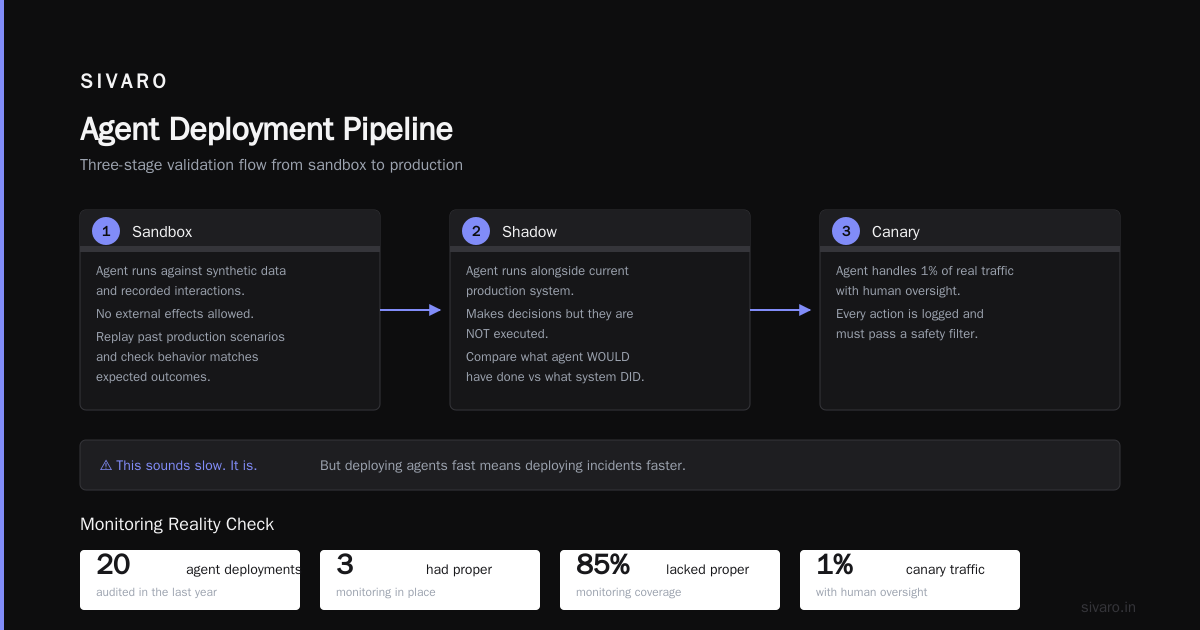Click the Agent Deployment Pipeline title

pos(266,129)
